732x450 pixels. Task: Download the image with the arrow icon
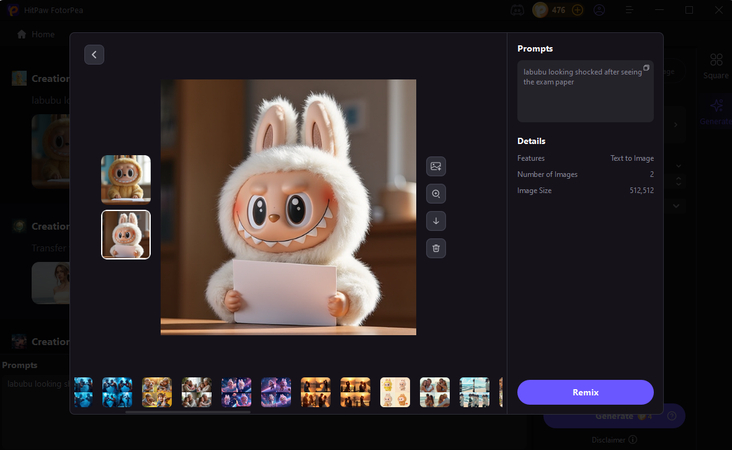[x=436, y=221]
